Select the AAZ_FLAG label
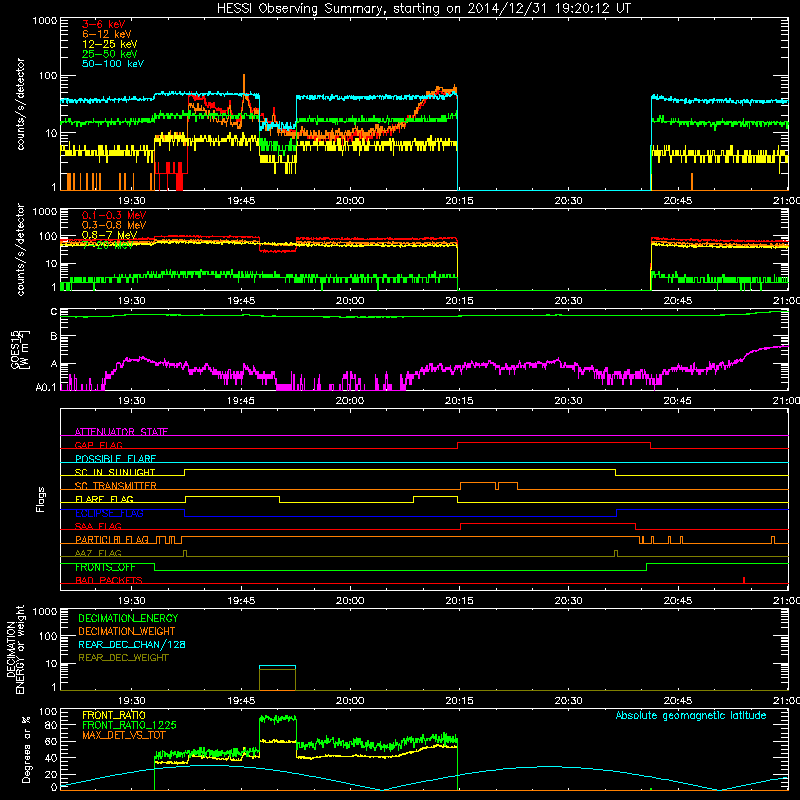The height and width of the screenshot is (800, 800). [98, 553]
